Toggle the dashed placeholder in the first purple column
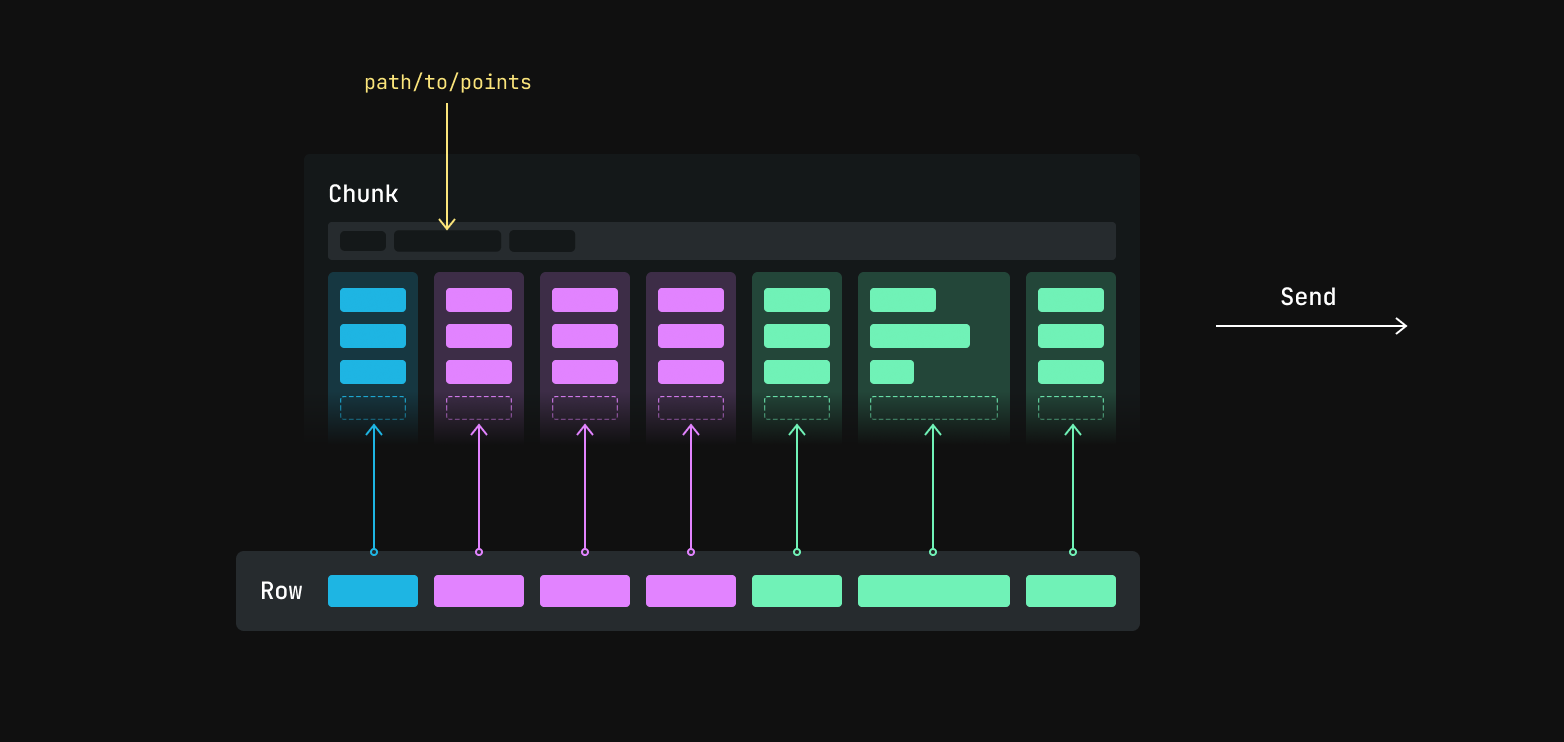The width and height of the screenshot is (1564, 742). [x=479, y=408]
